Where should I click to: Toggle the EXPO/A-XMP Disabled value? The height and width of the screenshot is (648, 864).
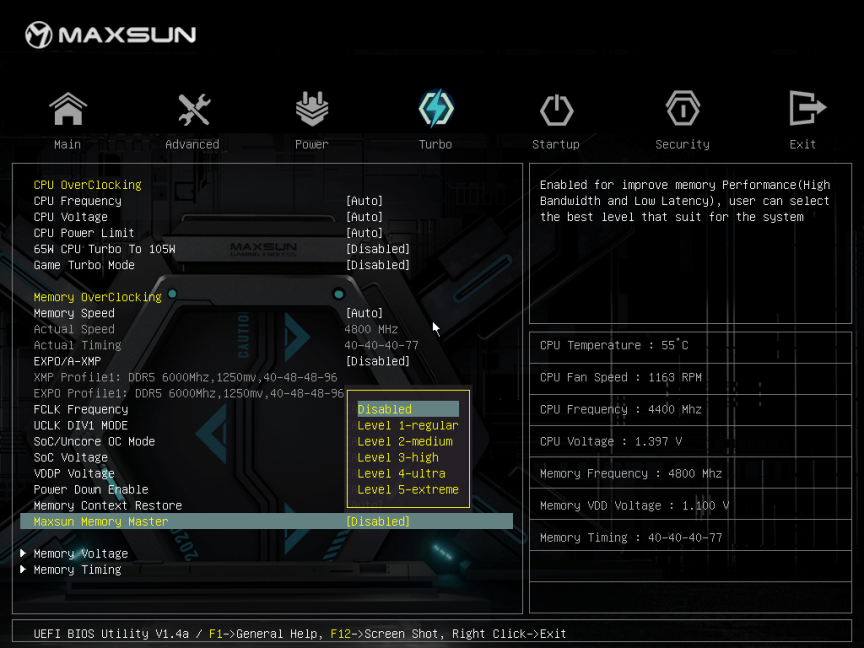[377, 361]
